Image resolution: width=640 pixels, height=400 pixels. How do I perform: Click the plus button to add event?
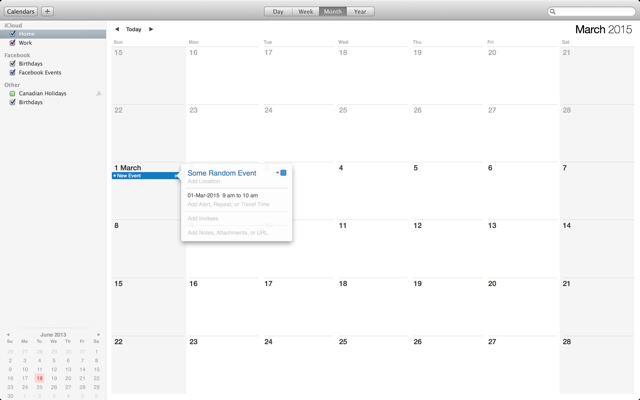(x=47, y=11)
